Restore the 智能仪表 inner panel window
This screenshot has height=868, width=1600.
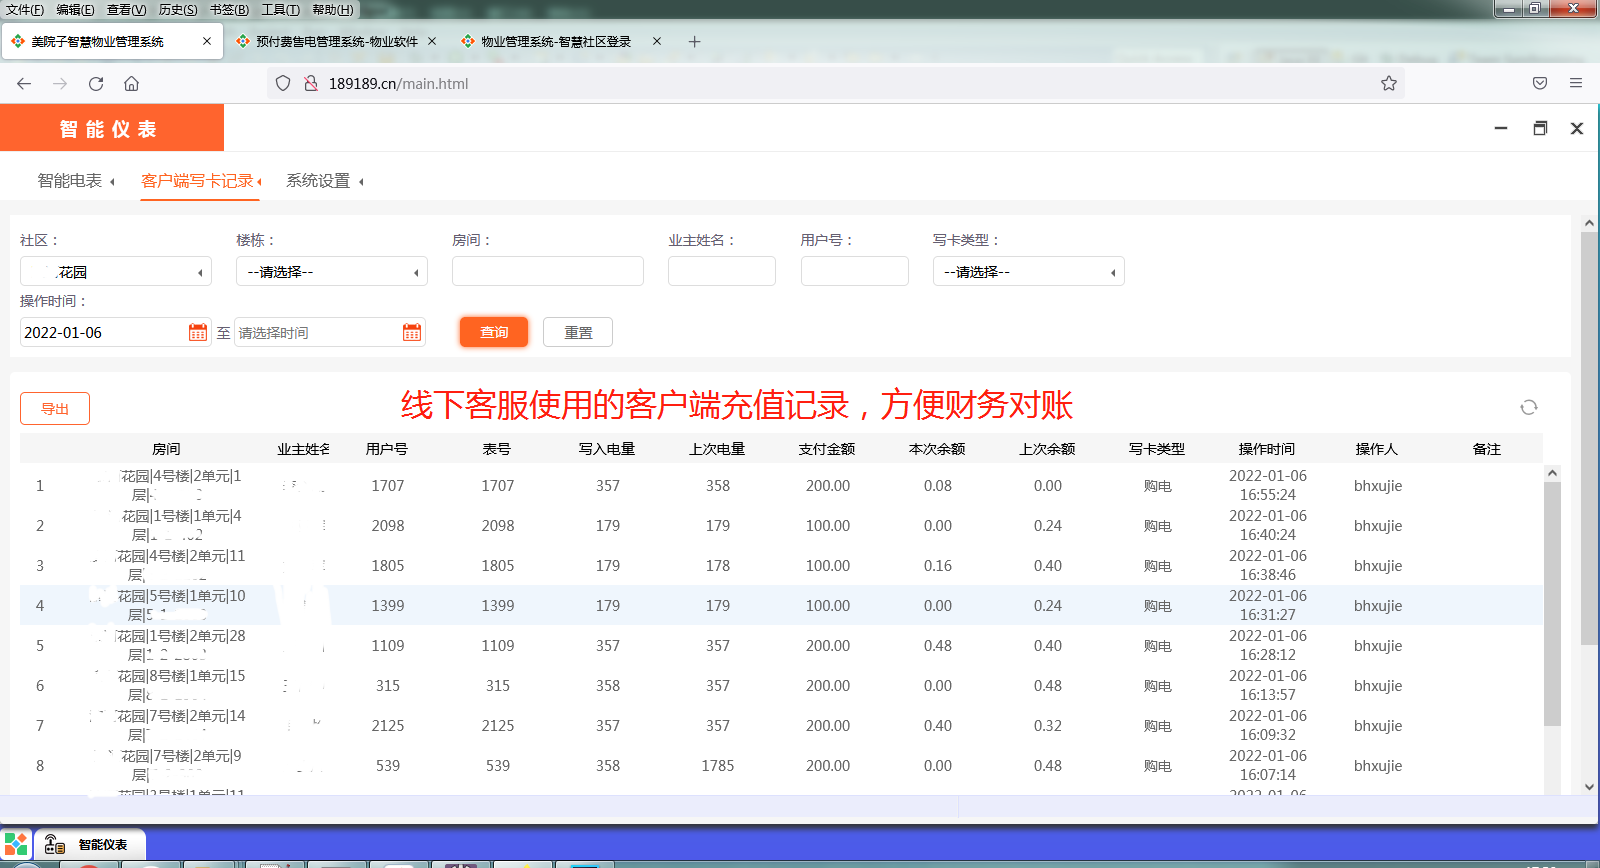tap(1540, 129)
